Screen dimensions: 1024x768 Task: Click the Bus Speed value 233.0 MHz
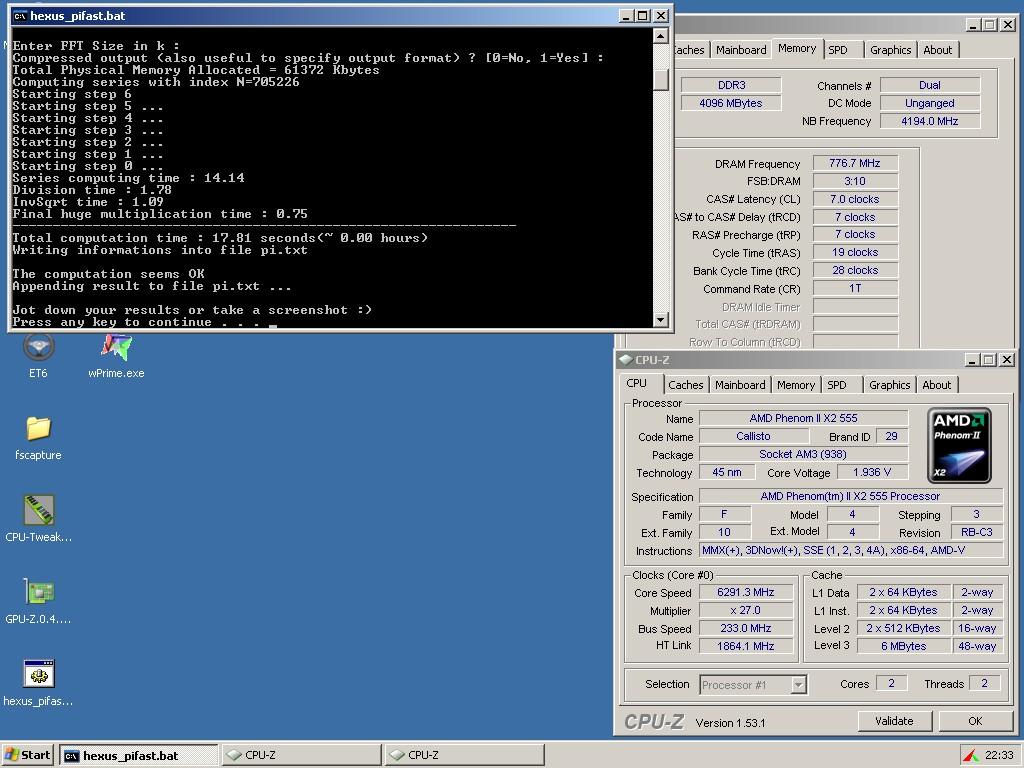(x=746, y=628)
